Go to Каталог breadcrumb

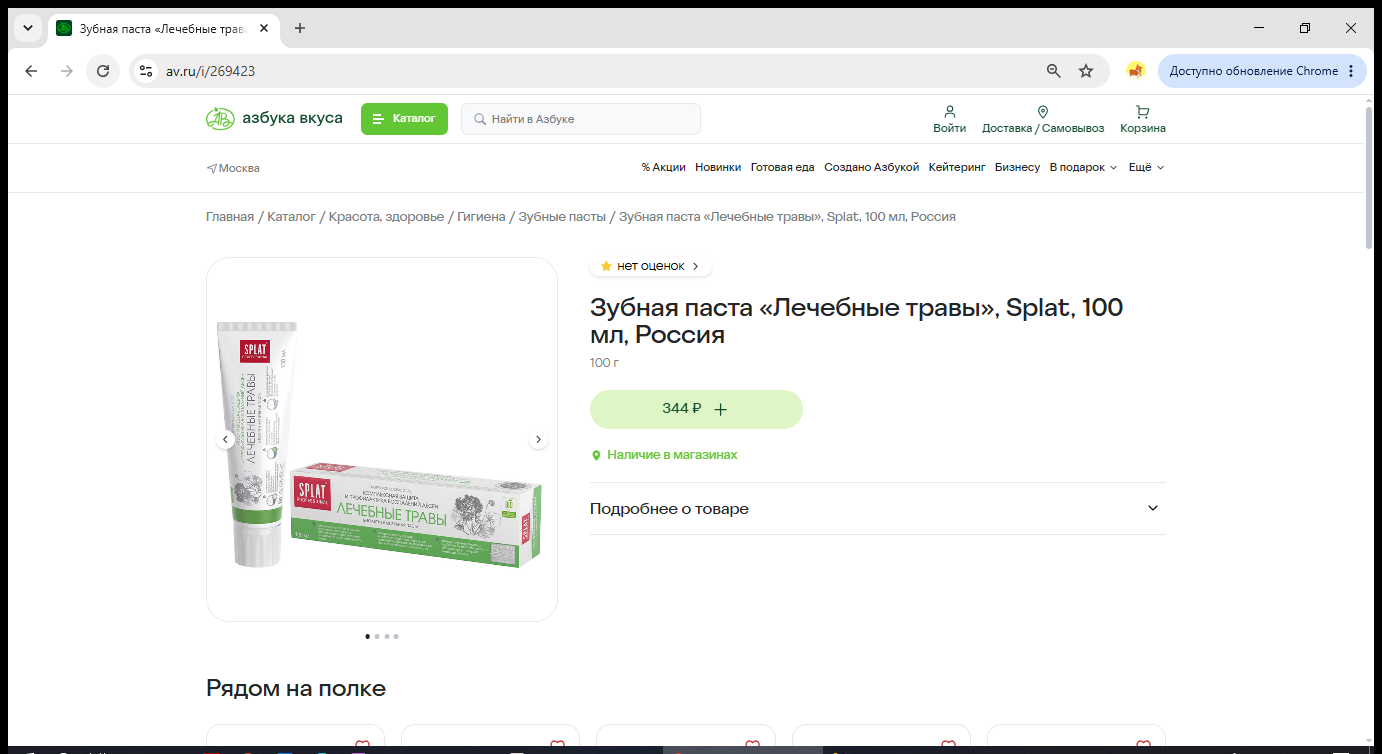click(x=291, y=217)
